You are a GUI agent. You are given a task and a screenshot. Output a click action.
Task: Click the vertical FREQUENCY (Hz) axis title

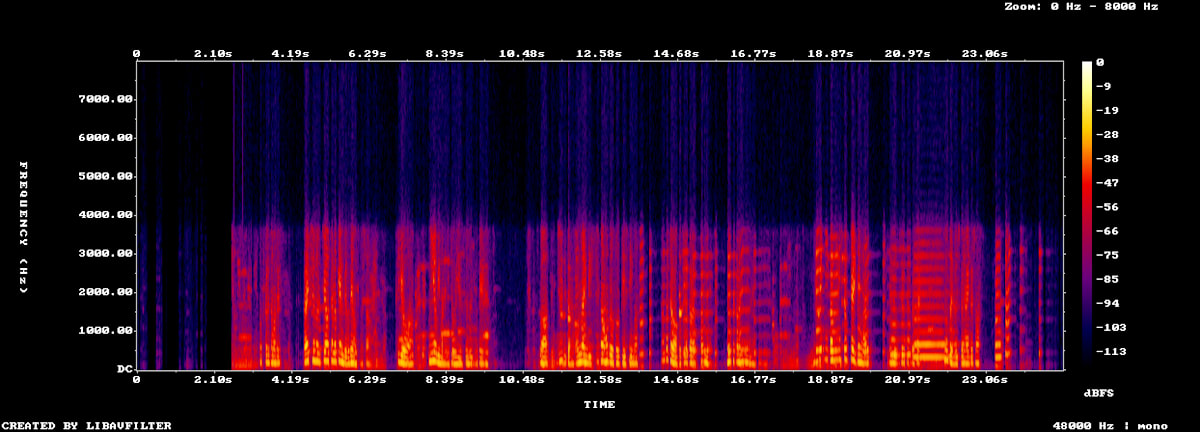[24, 227]
